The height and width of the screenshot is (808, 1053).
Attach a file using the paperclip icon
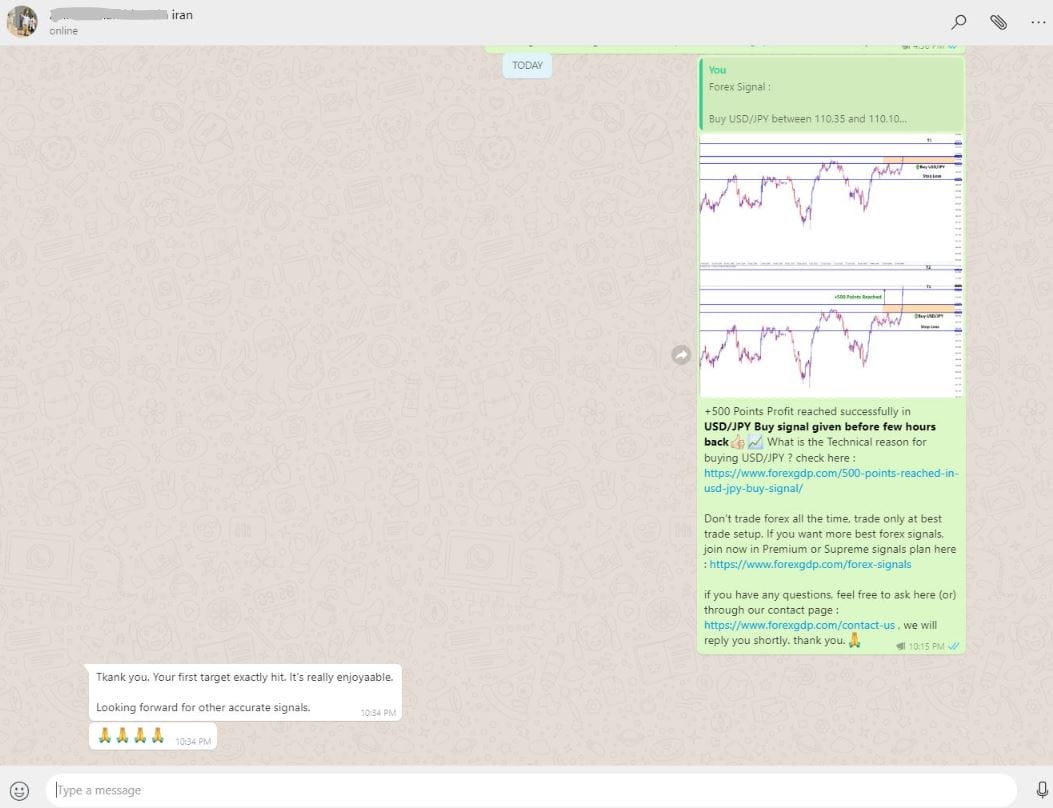point(999,22)
